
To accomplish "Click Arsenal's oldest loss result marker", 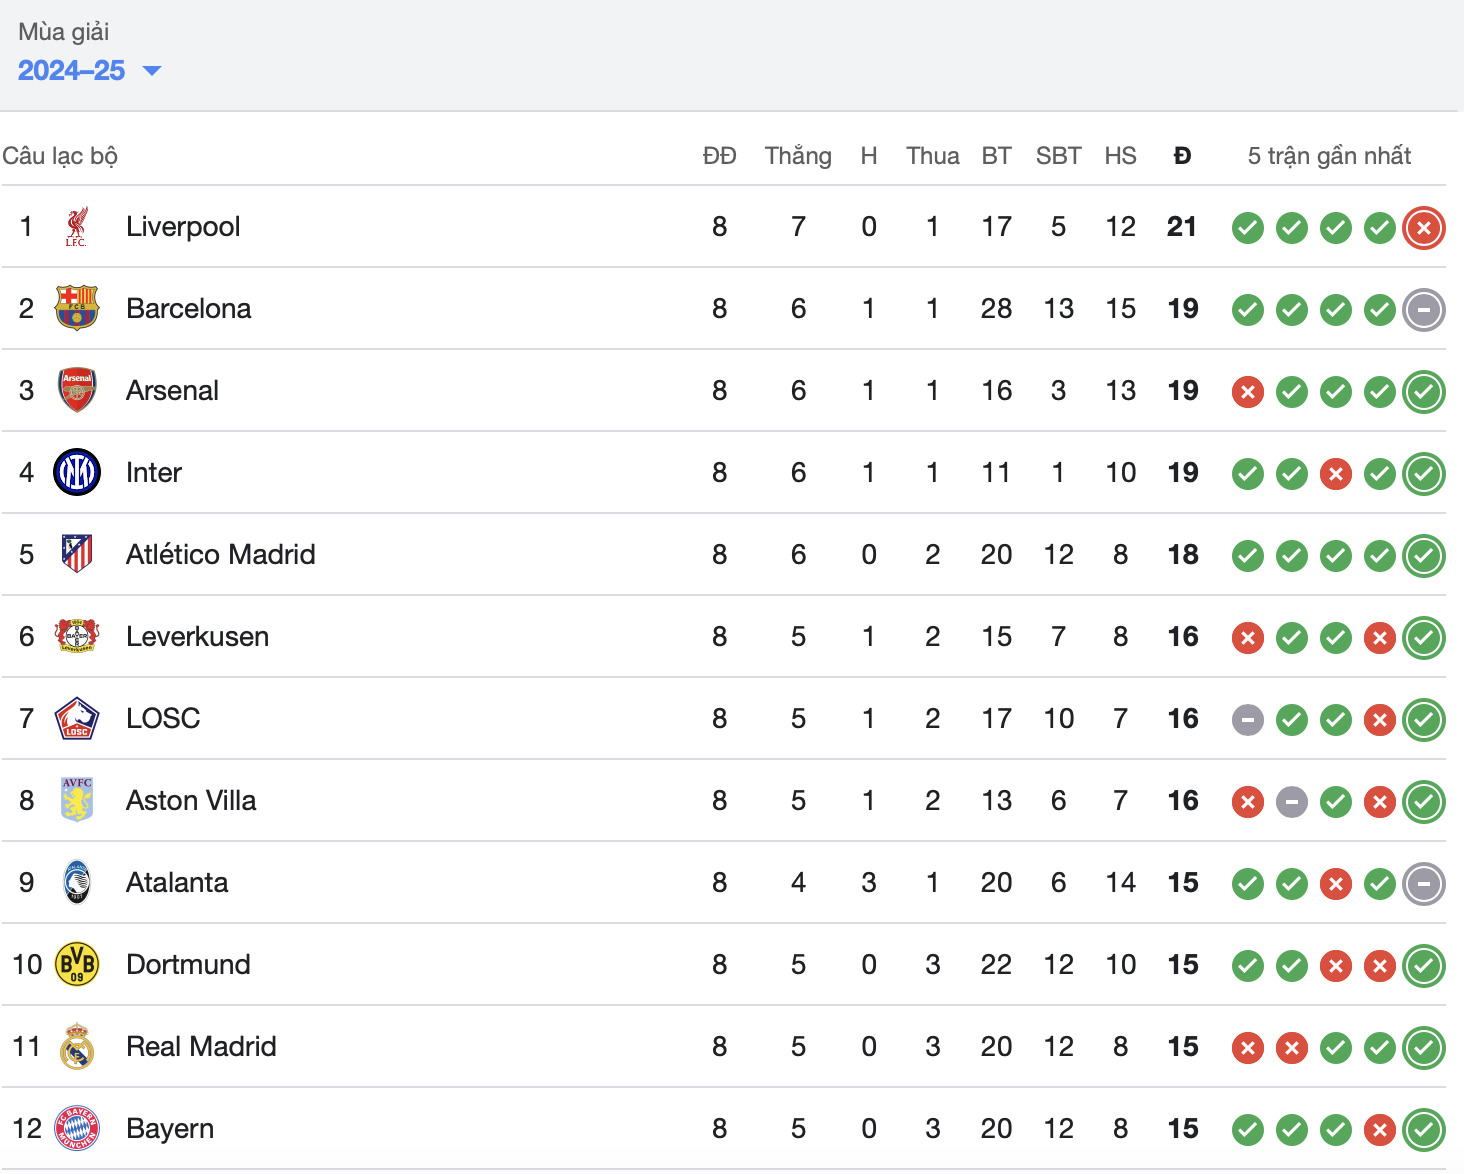I will tap(1247, 392).
